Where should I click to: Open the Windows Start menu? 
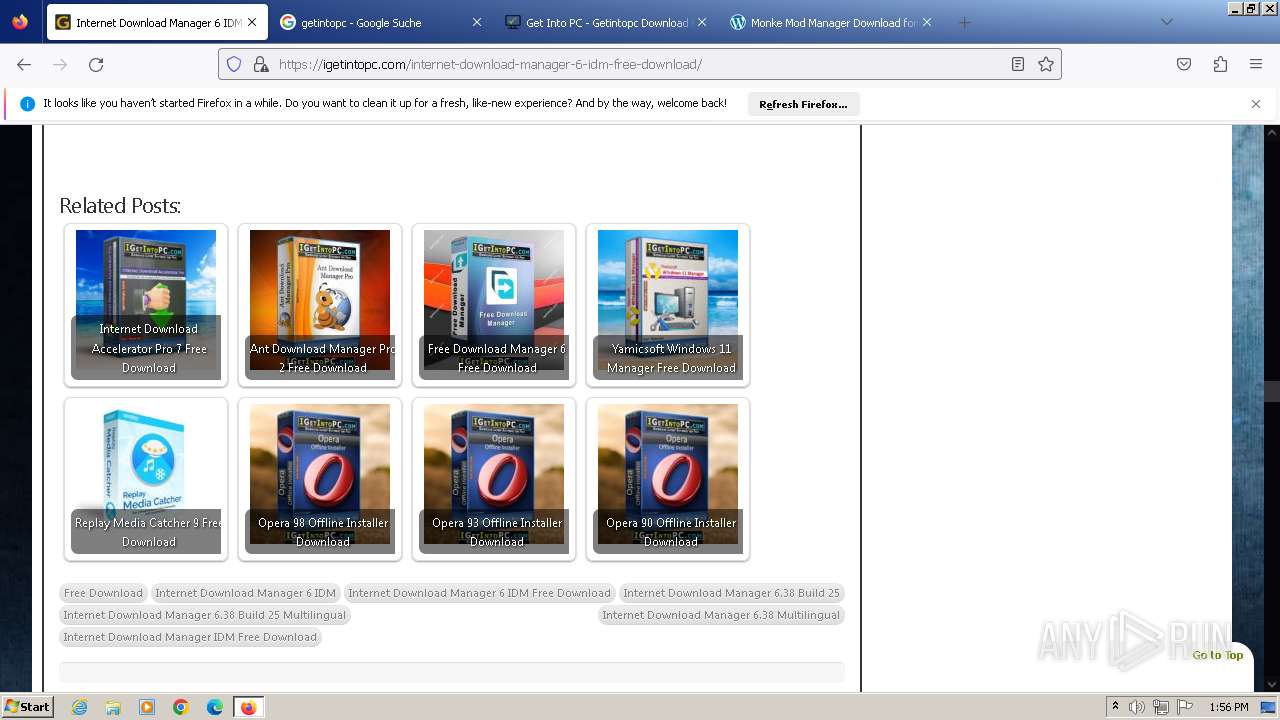(28, 707)
